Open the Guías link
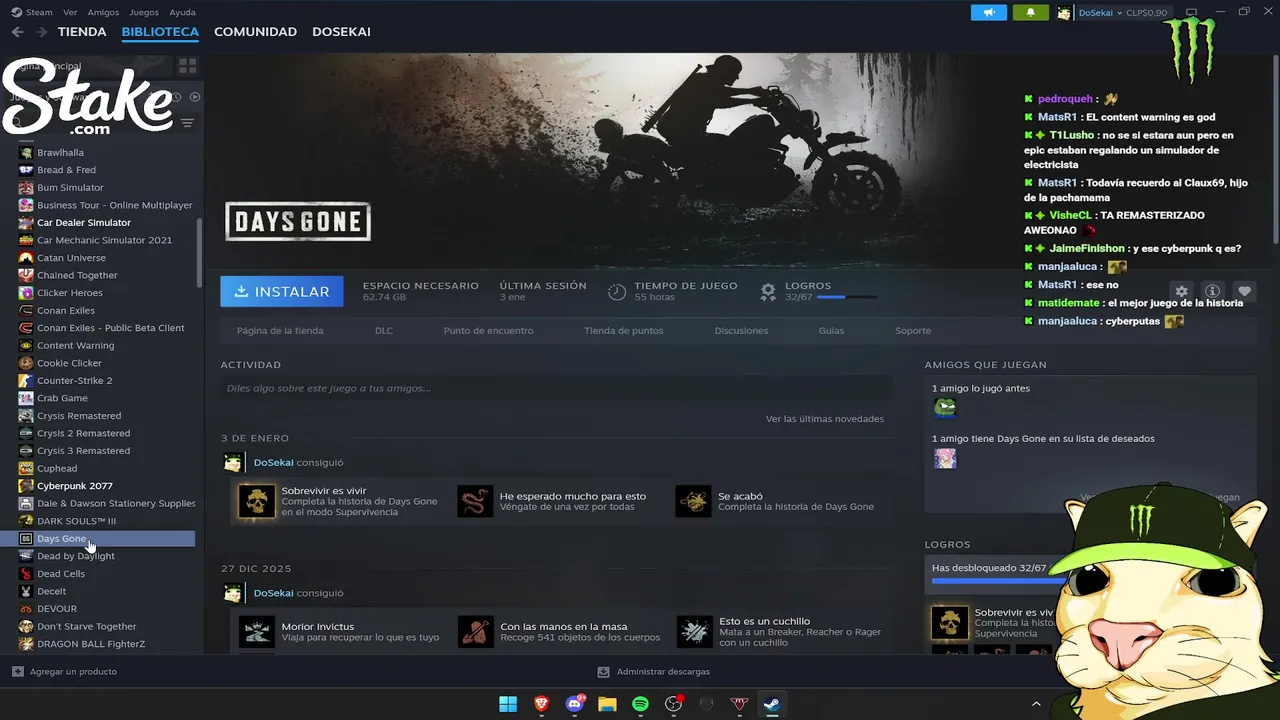Screen dimensions: 1280x720 tap(831, 331)
